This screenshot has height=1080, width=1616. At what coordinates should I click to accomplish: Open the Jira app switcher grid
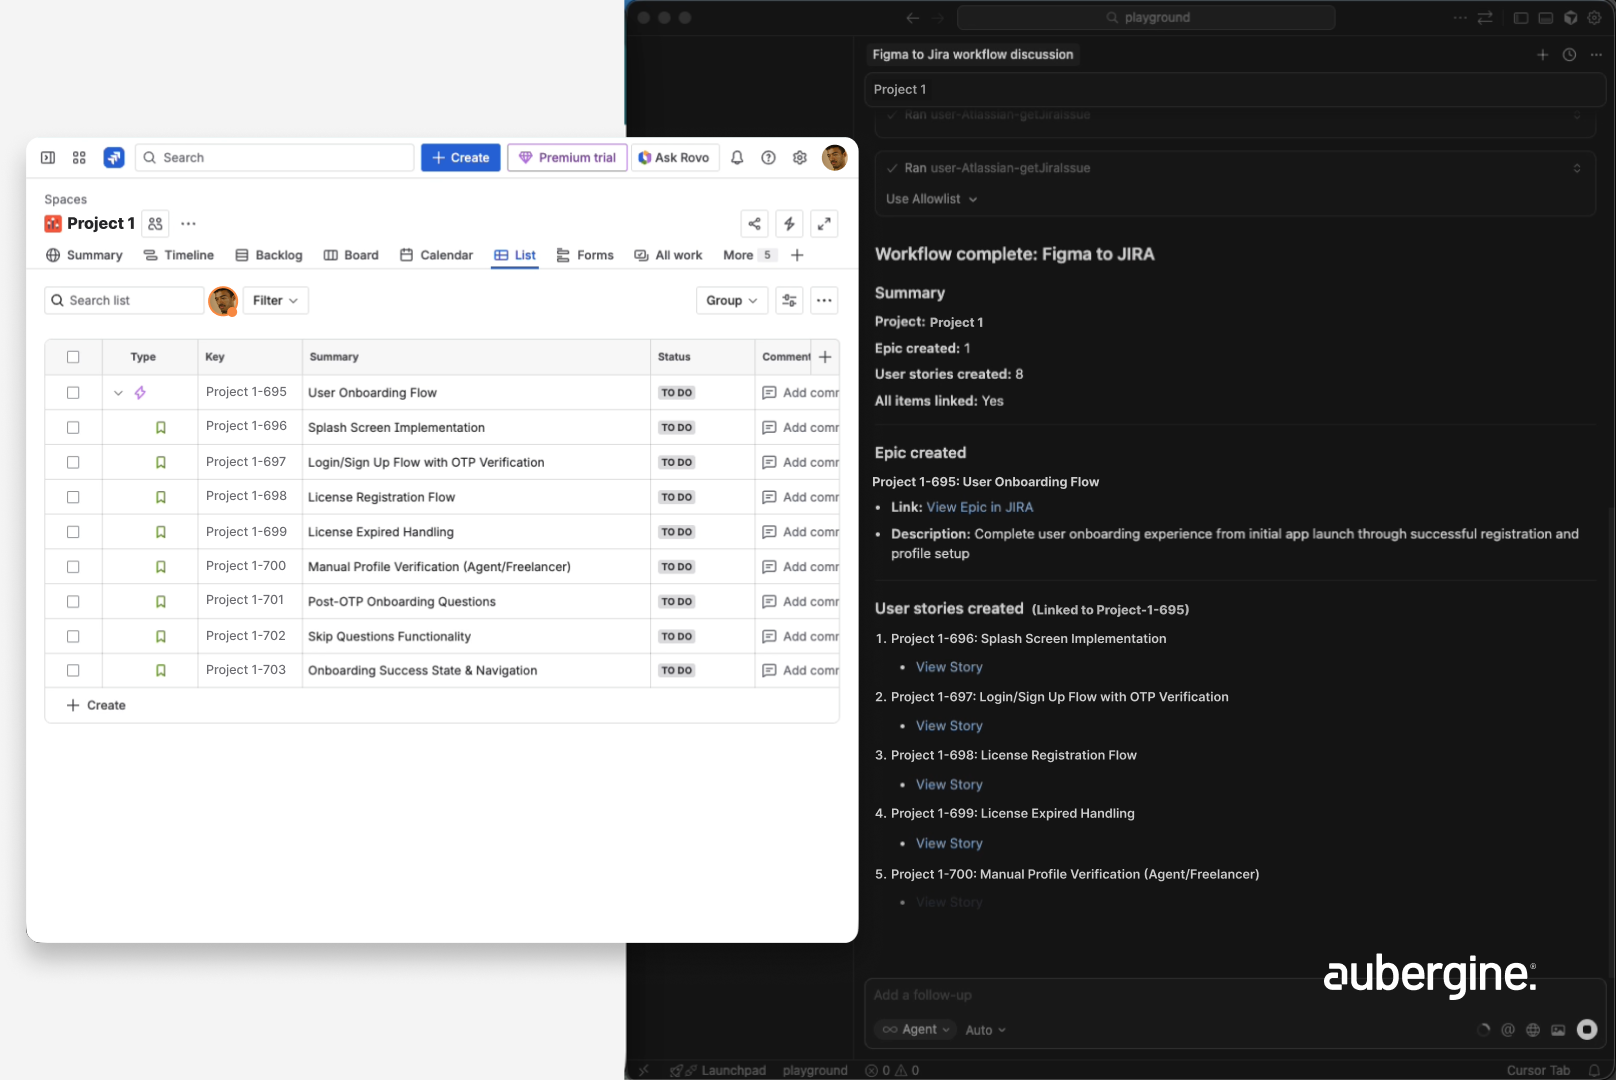coord(79,158)
